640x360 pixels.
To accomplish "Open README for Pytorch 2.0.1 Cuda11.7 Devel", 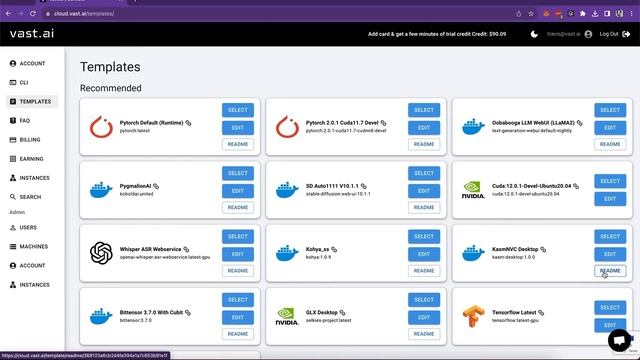I will pyautogui.click(x=424, y=144).
